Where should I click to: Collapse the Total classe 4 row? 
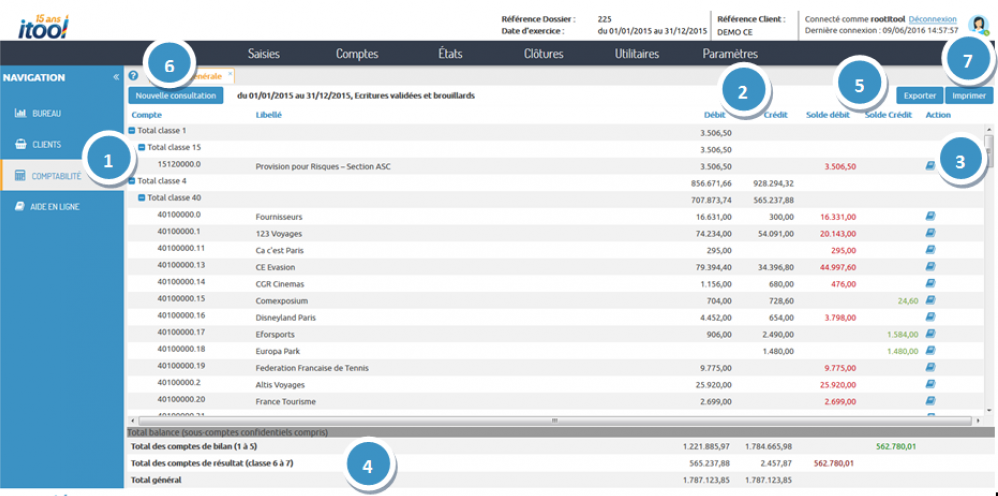[x=132, y=181]
